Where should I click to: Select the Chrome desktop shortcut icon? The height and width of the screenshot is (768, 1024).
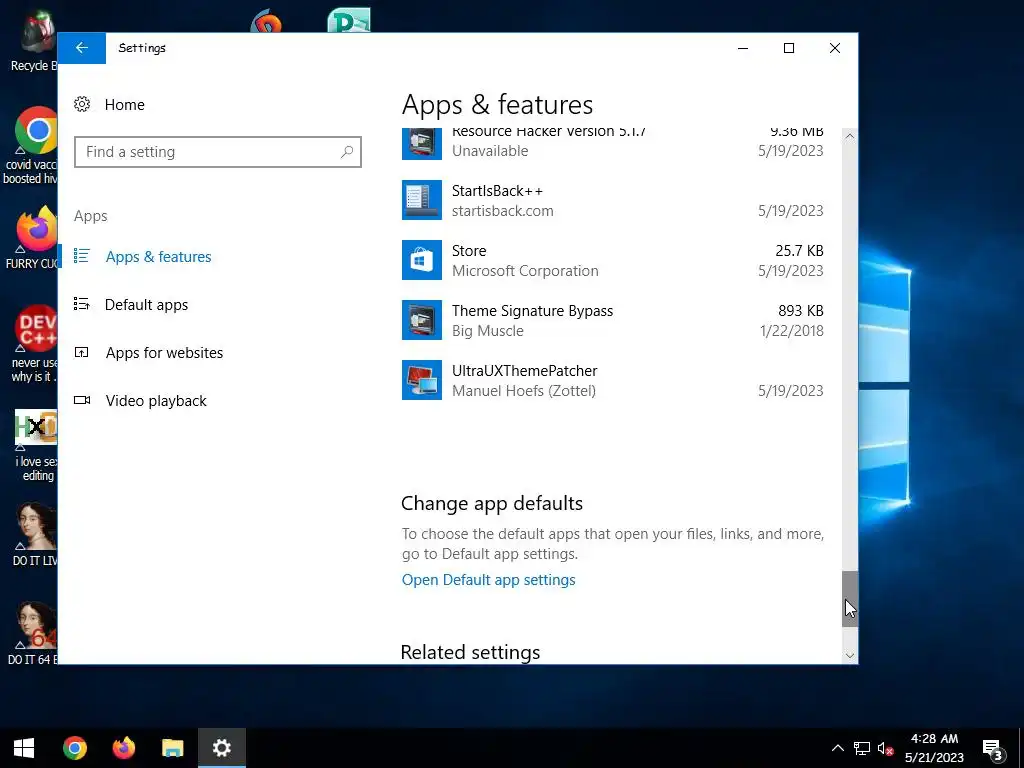36,131
